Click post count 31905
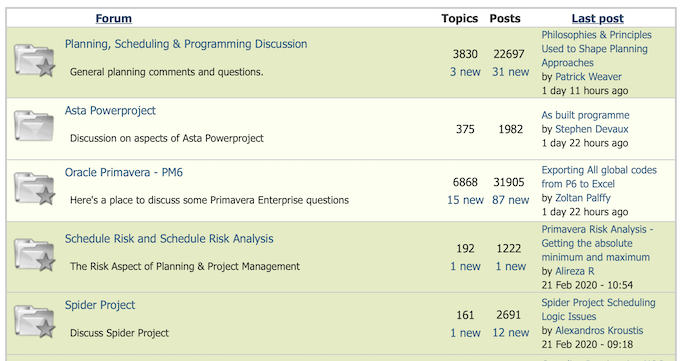 (509, 182)
